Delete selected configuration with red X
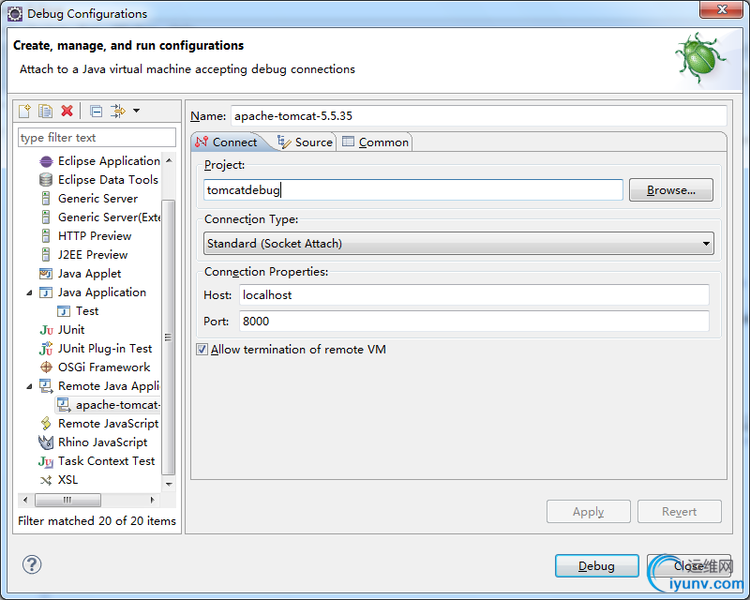Screen dimensions: 750x600 tap(67, 111)
